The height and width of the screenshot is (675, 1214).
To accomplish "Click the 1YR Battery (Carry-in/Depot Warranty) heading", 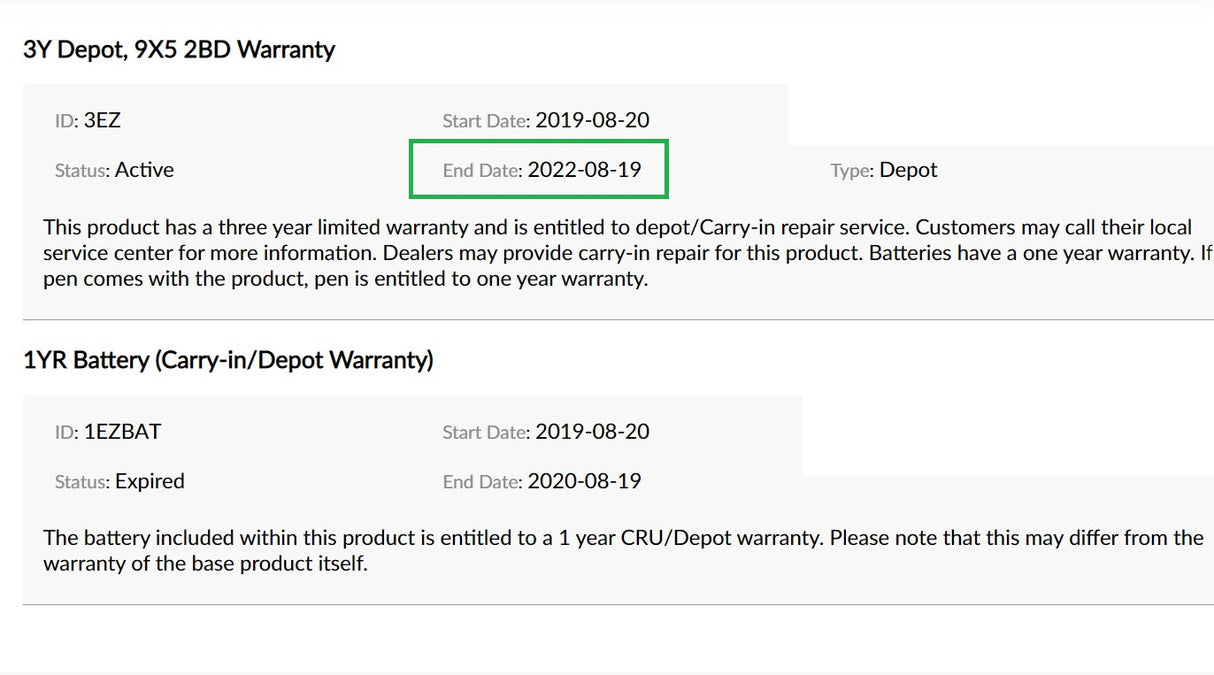I will click(228, 360).
